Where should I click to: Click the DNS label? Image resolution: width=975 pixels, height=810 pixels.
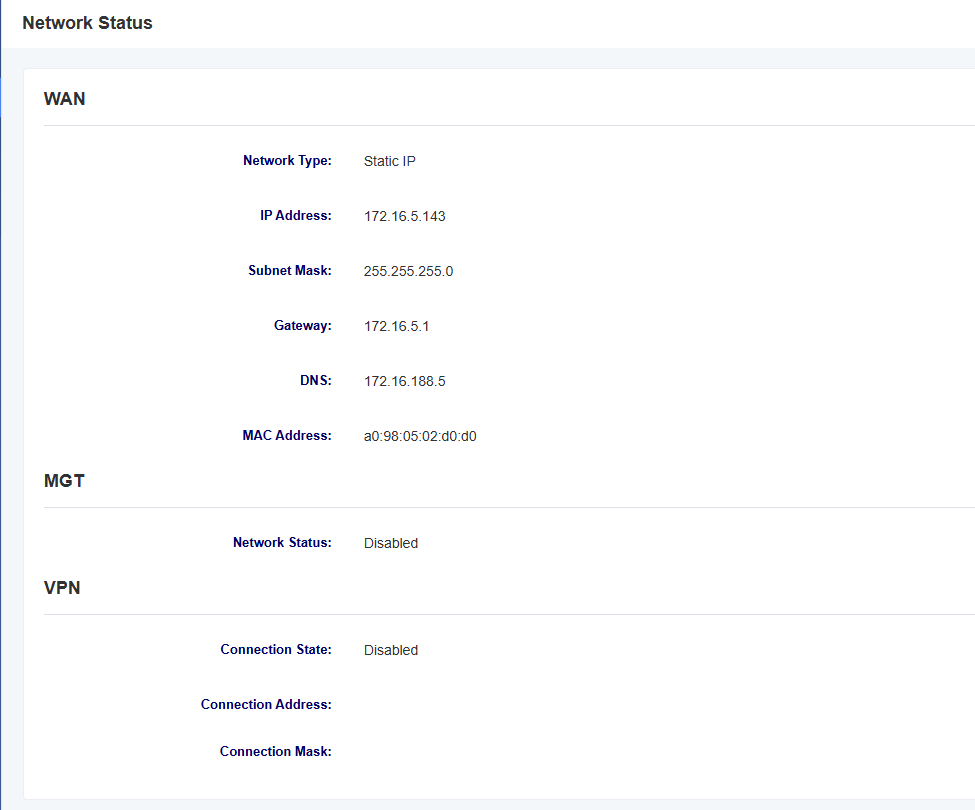click(316, 380)
